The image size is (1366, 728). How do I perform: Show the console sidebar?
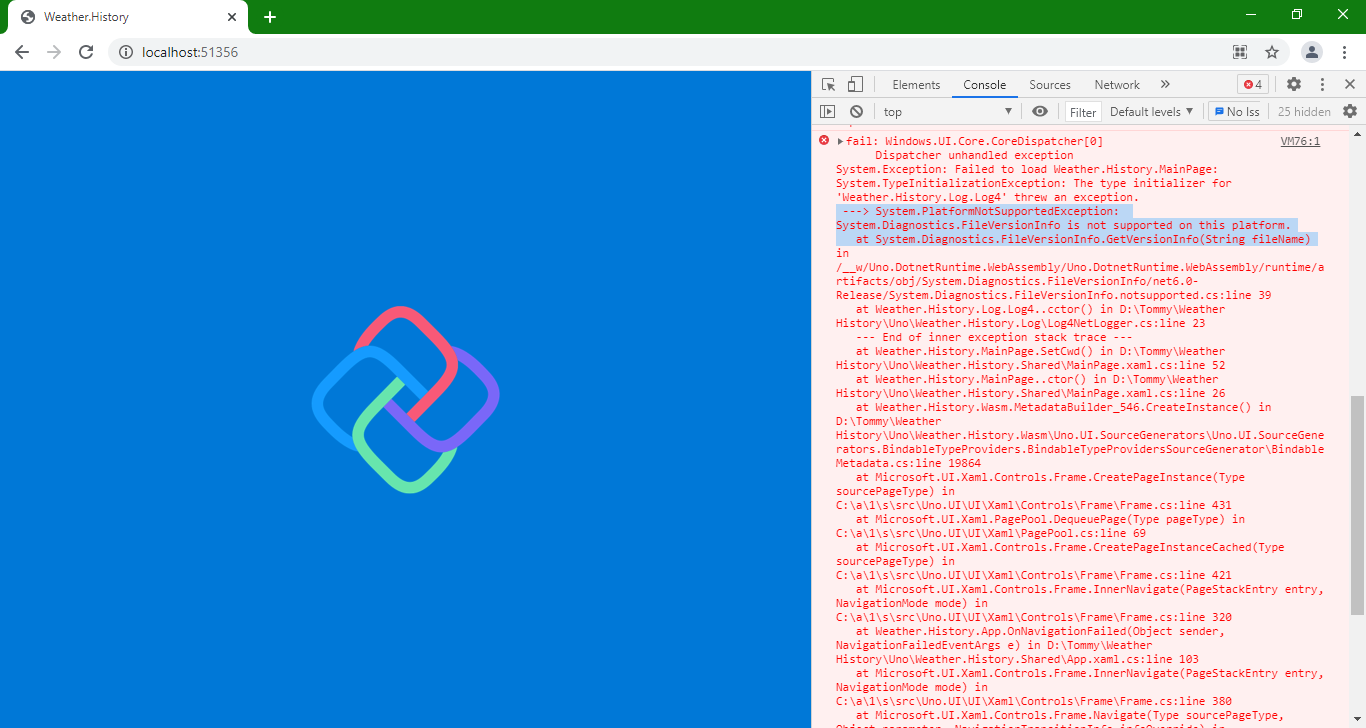pyautogui.click(x=826, y=111)
